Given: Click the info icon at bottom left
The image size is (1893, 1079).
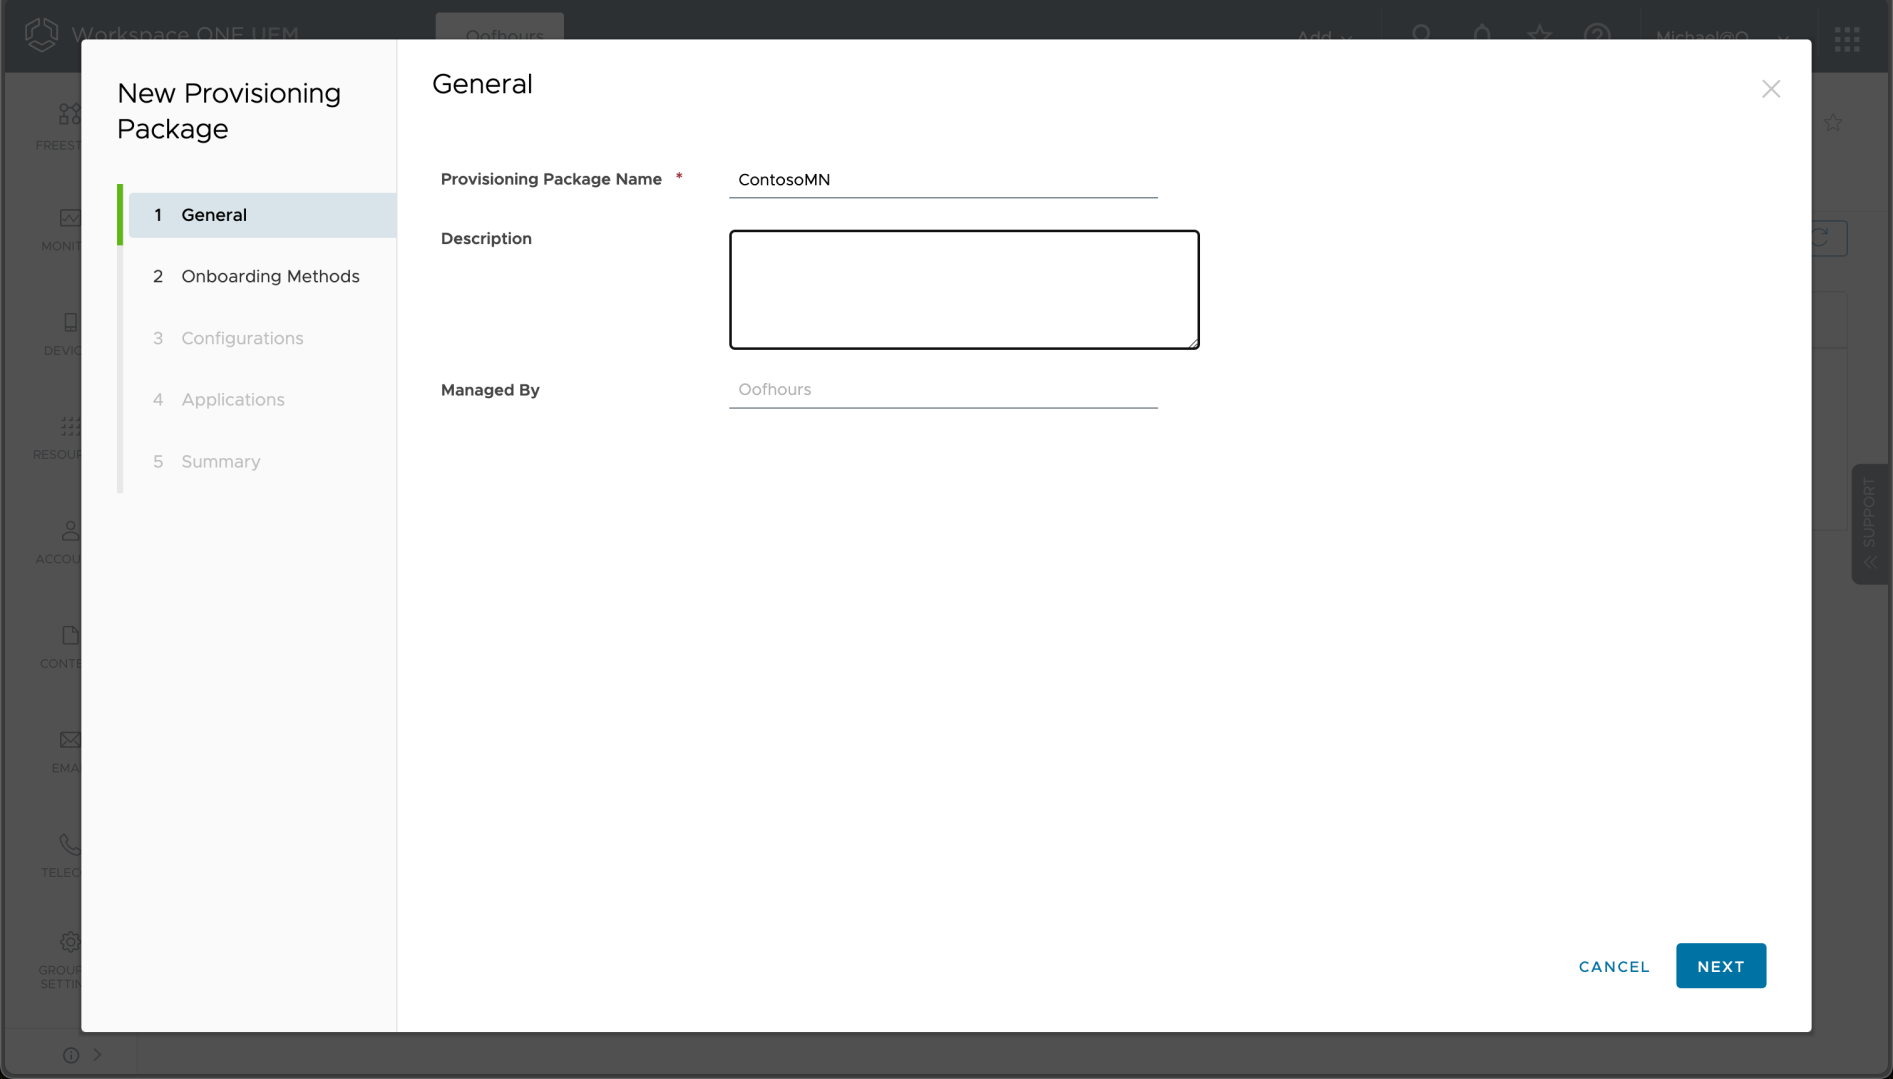Looking at the screenshot, I should tap(71, 1055).
